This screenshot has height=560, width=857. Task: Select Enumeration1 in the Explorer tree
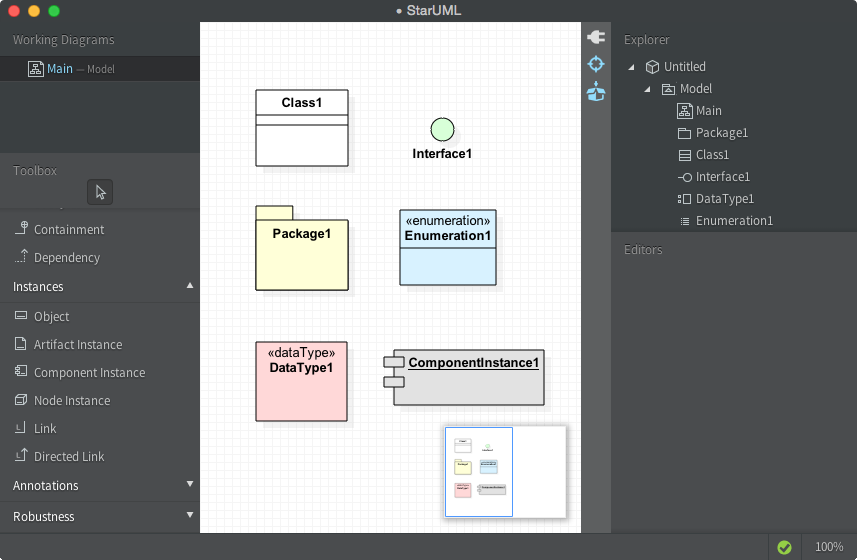[734, 221]
